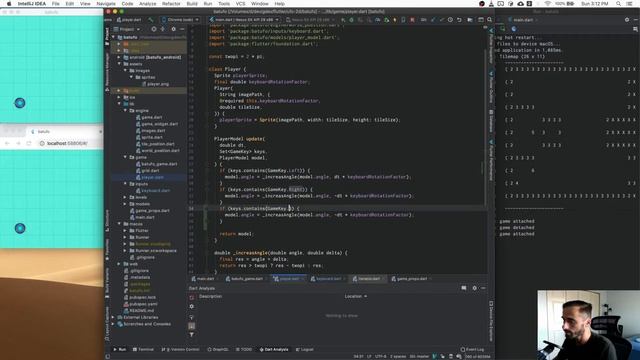Screen dimensions: 640x360
Task: Open the Flutter Inspector side tool window
Action: (x=491, y=47)
